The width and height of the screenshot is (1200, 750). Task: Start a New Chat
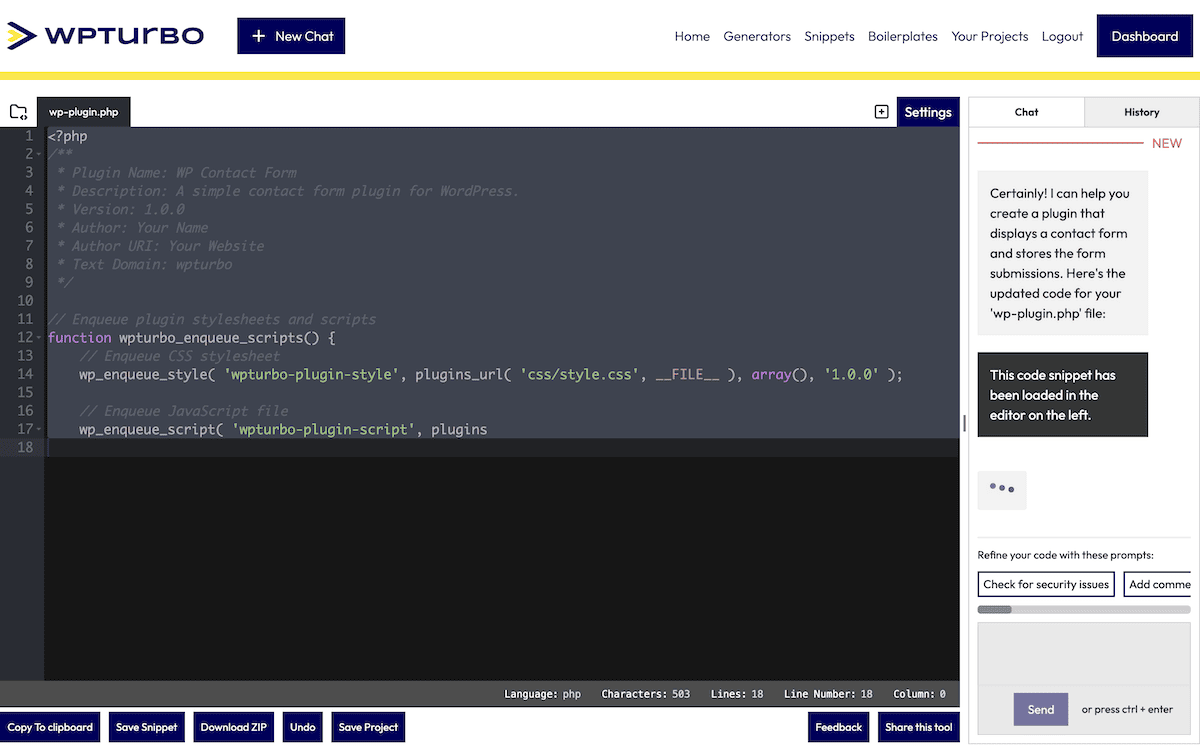tap(291, 36)
